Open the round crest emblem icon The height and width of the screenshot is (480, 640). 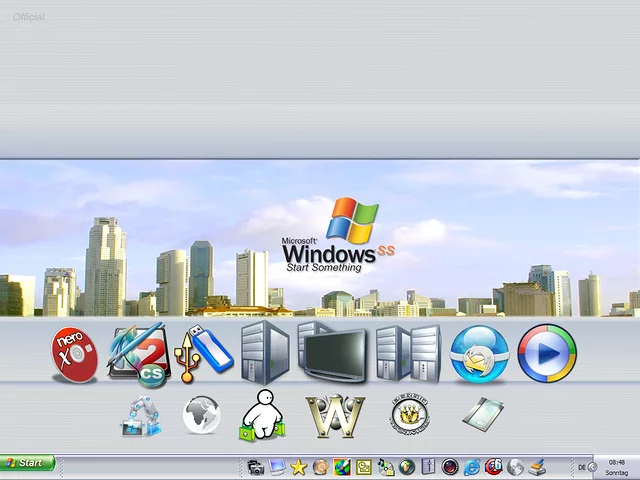click(x=409, y=415)
